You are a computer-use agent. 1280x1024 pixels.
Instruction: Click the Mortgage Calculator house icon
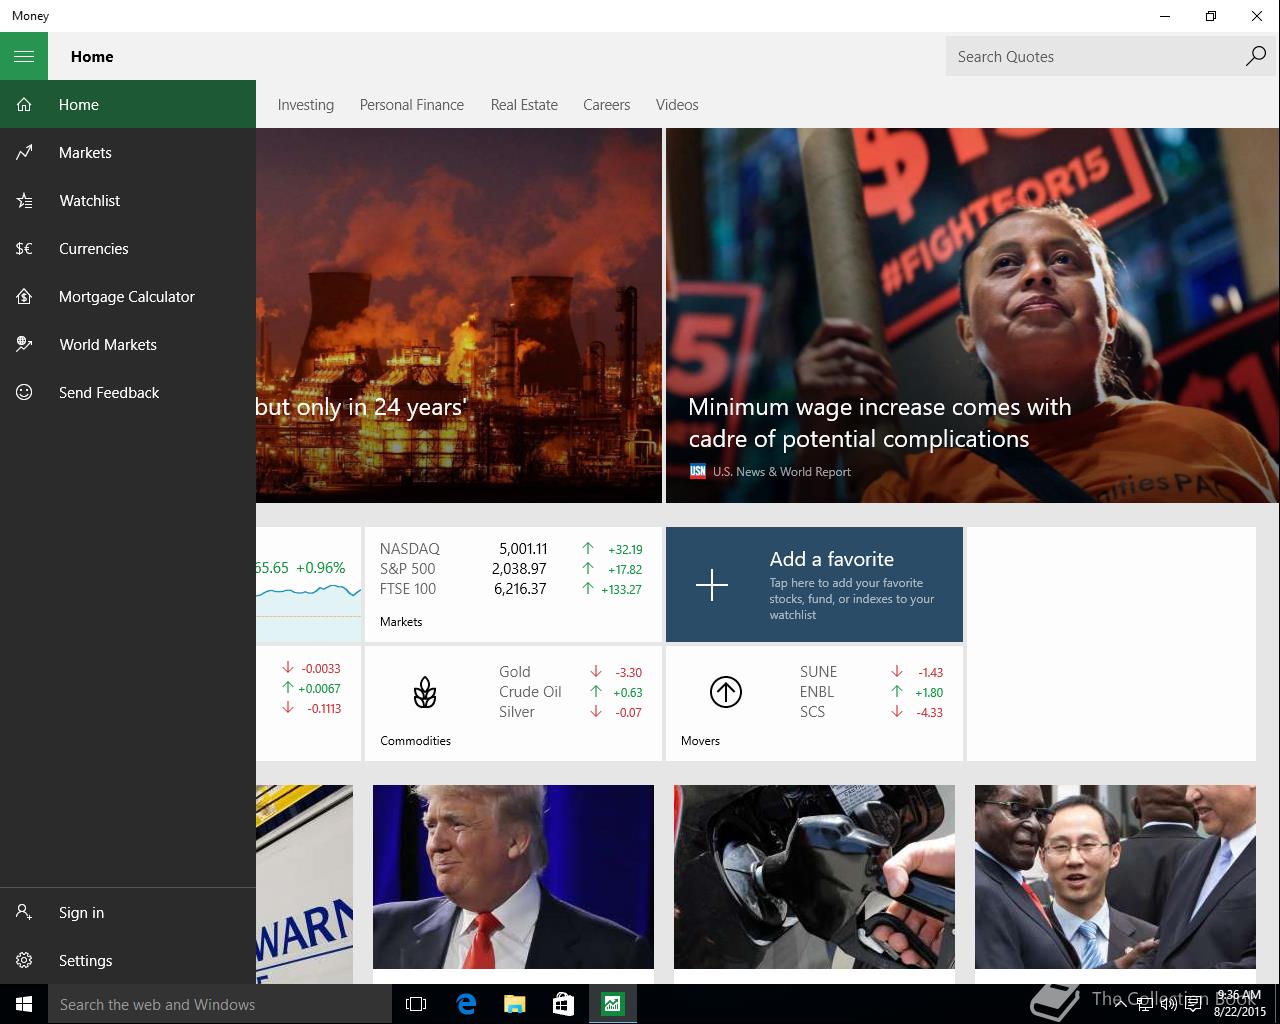coord(24,296)
